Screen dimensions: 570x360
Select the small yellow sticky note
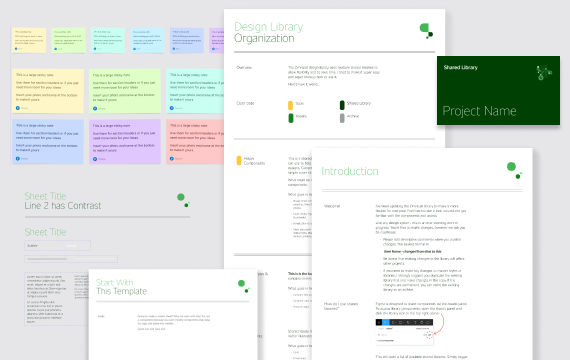(29, 40)
